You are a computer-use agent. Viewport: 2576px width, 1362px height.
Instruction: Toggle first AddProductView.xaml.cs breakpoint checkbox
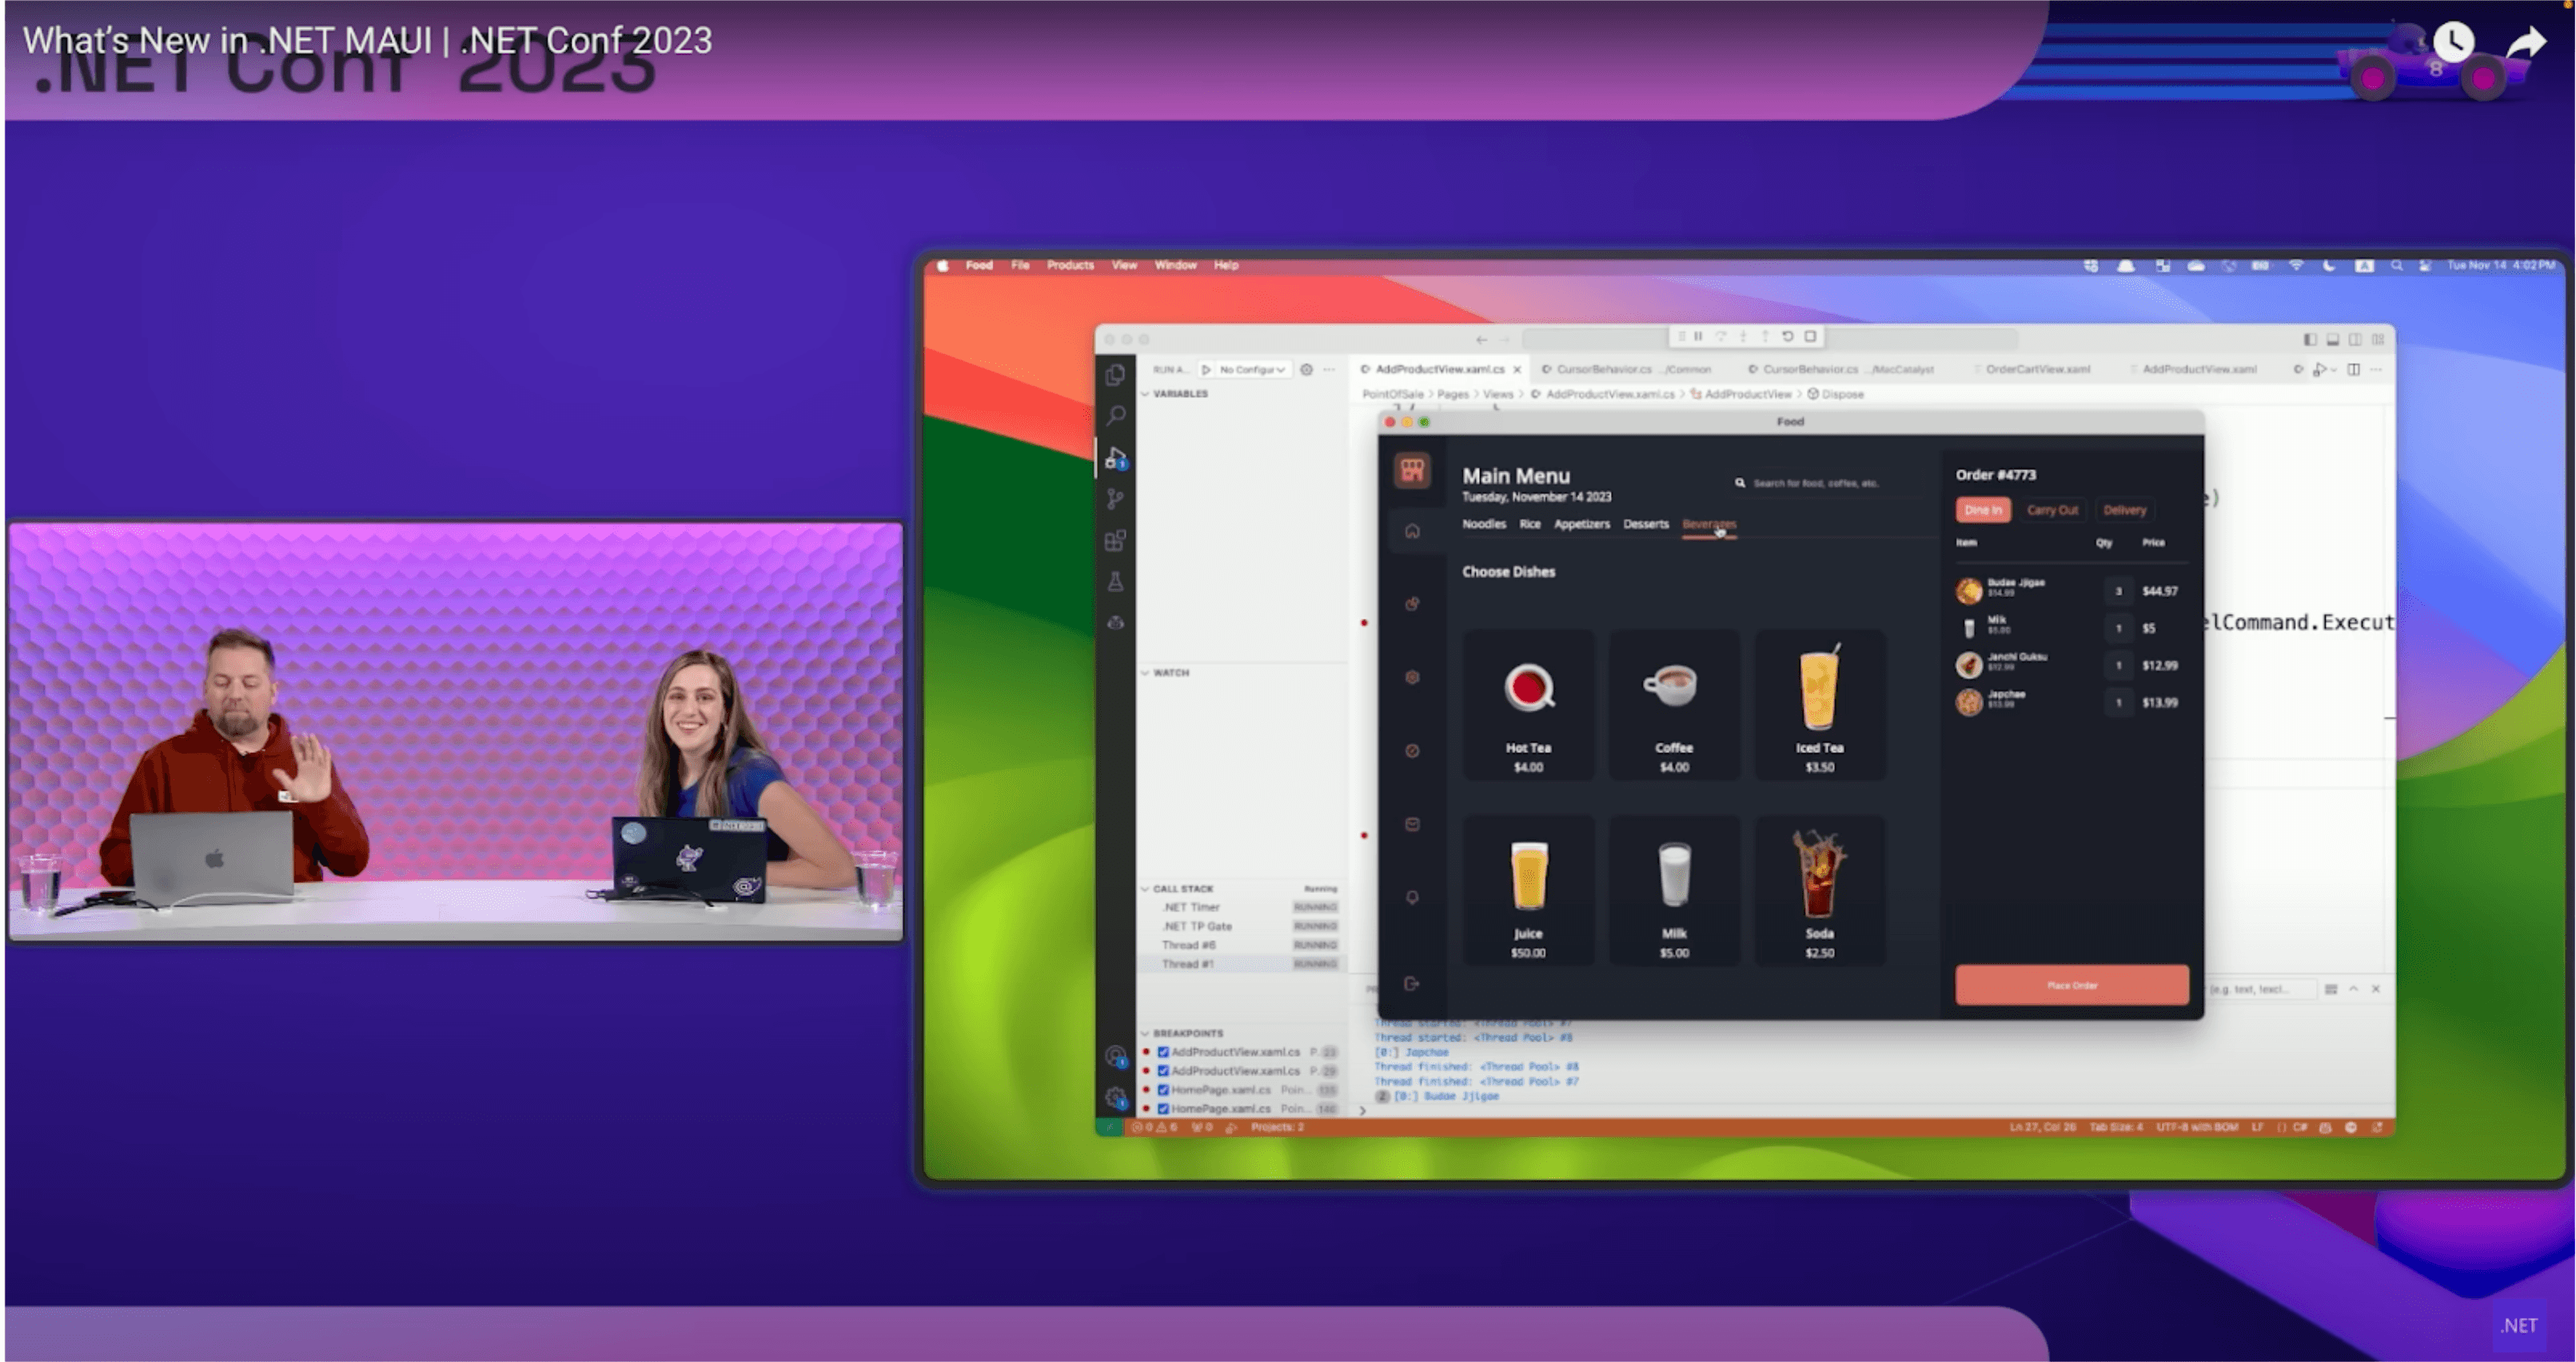click(1164, 1052)
